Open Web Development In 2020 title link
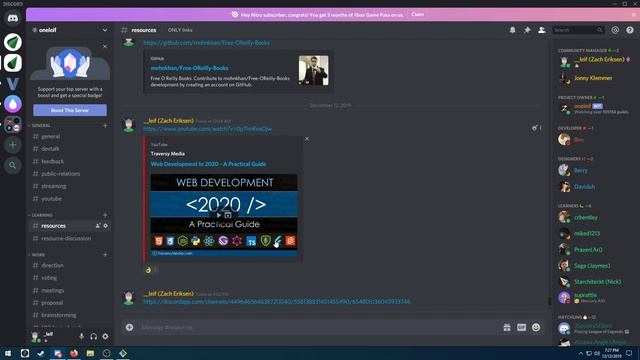This screenshot has height=360, width=640. (x=208, y=164)
